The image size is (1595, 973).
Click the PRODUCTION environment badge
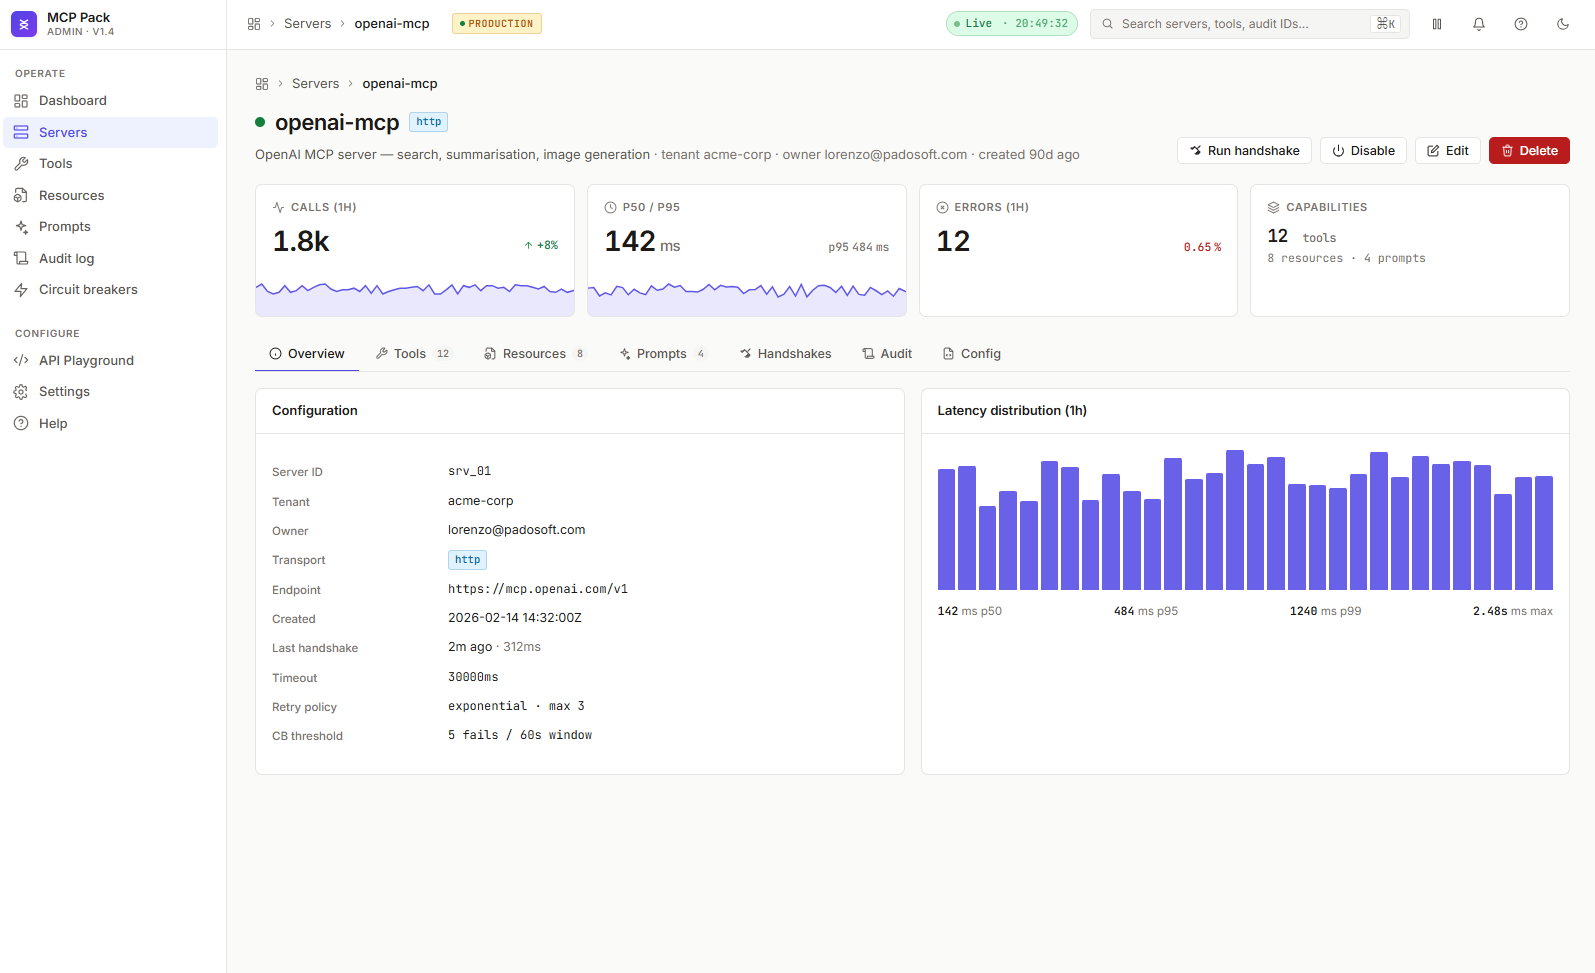coord(497,24)
